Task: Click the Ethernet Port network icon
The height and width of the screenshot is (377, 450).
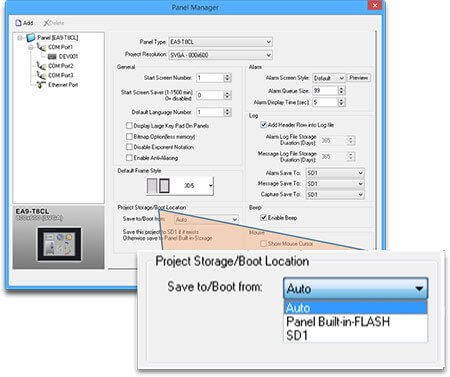Action: click(x=41, y=85)
